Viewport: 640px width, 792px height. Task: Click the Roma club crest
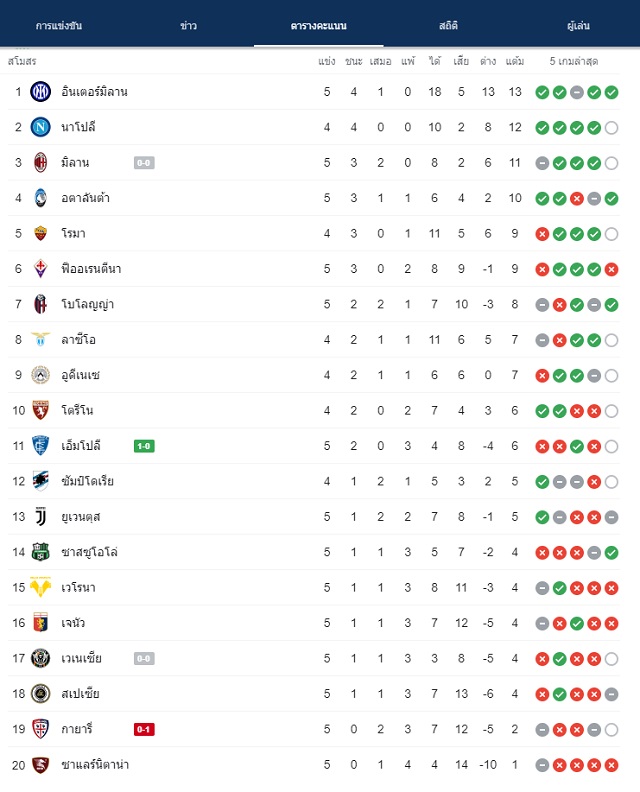click(40, 233)
